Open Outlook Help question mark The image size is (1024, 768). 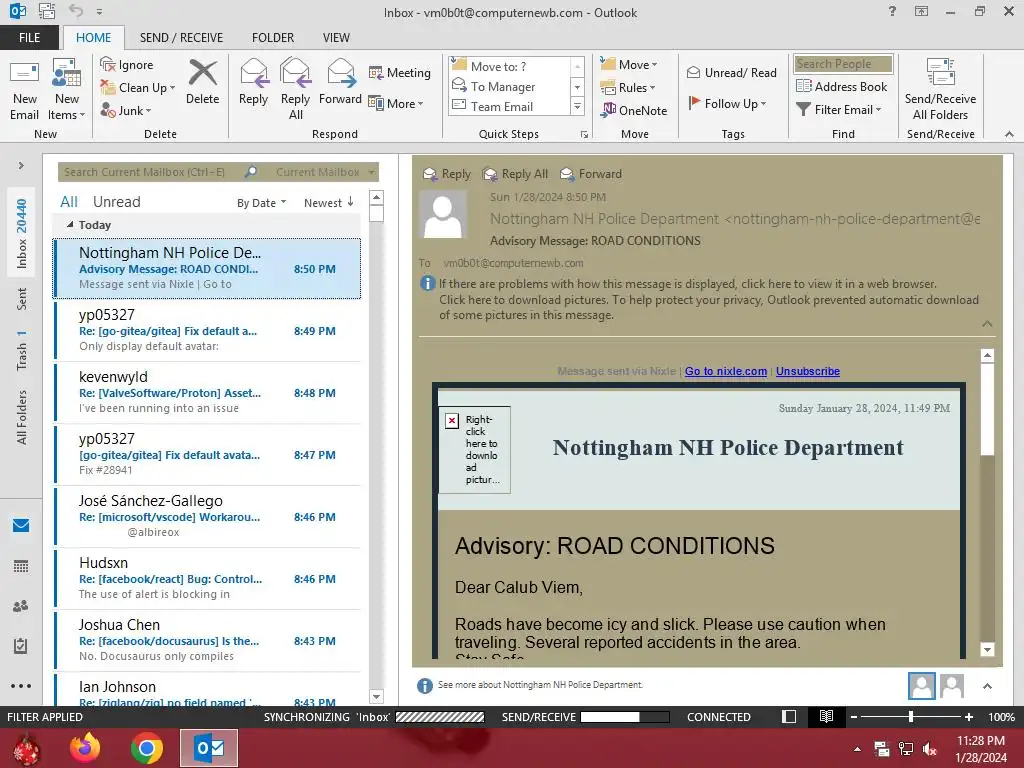pyautogui.click(x=892, y=11)
